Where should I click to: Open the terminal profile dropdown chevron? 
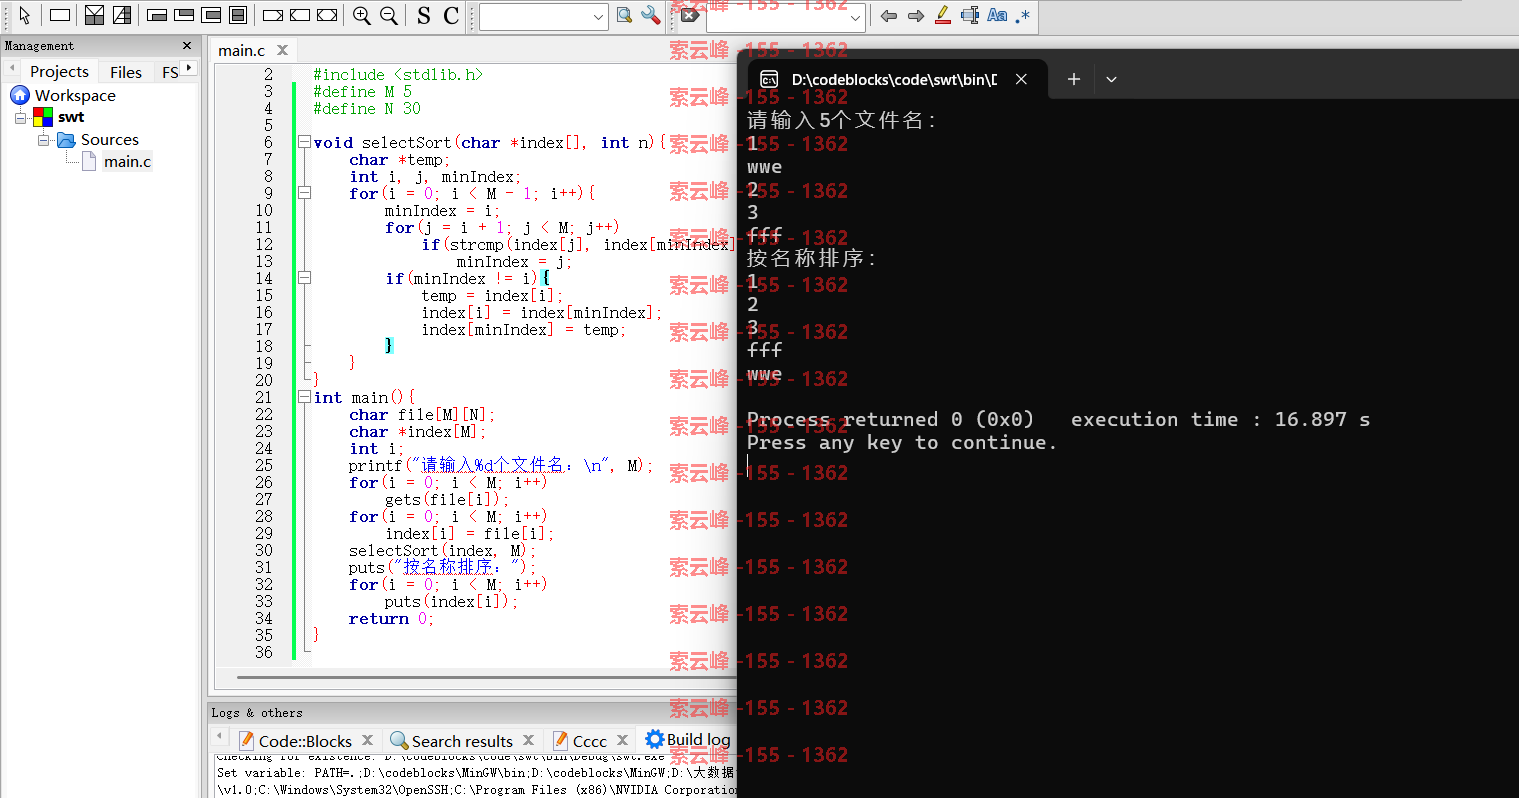click(1111, 79)
